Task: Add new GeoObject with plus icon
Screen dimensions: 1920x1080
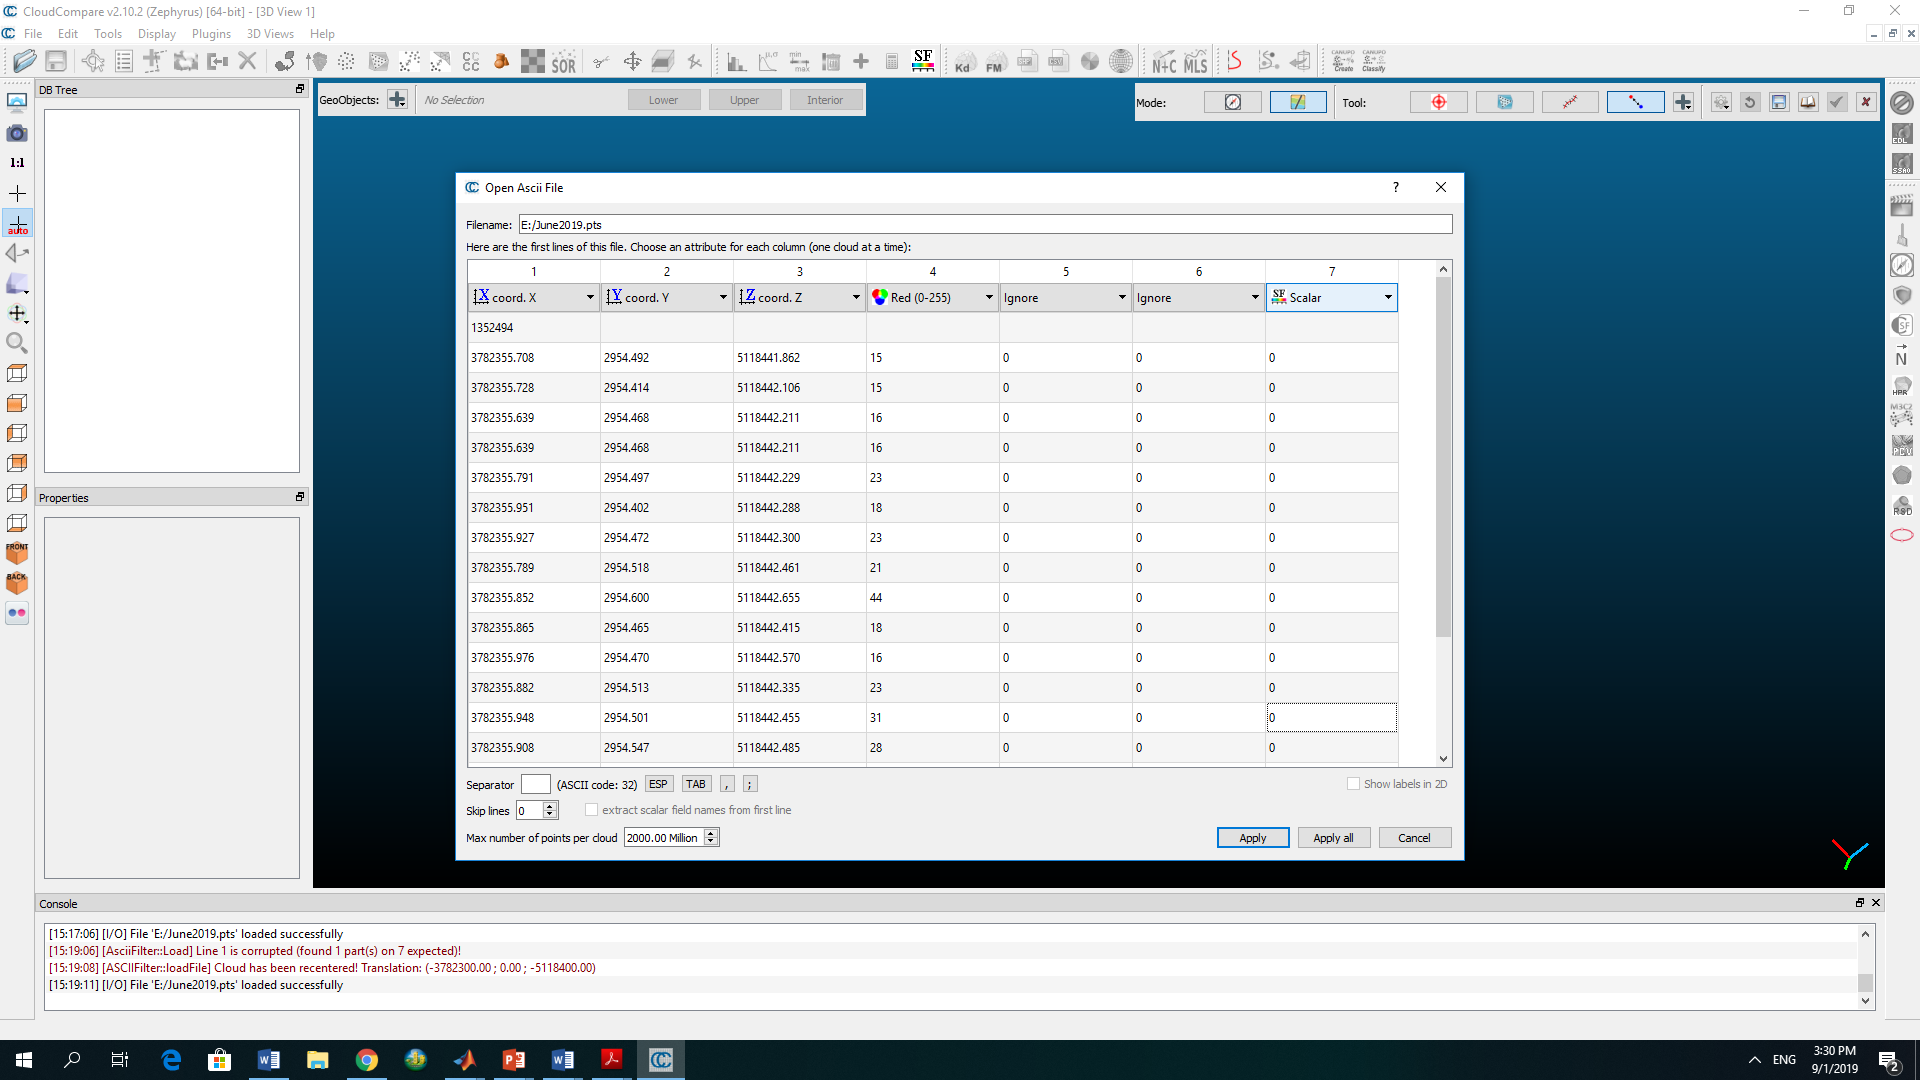Action: click(x=397, y=100)
